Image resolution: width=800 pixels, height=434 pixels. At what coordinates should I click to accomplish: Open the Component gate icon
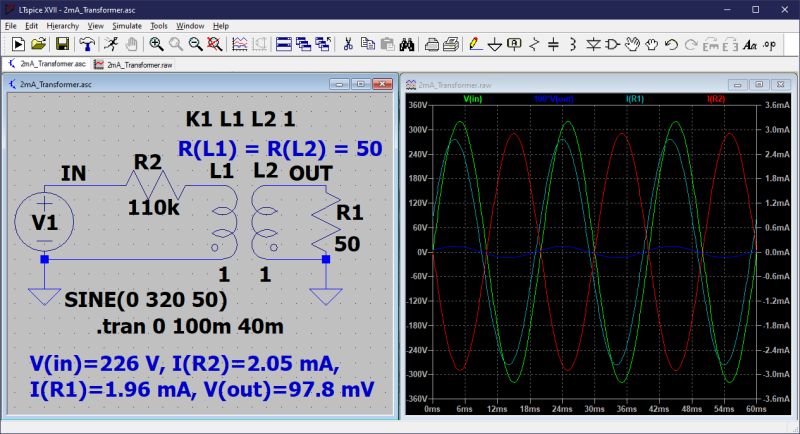click(x=612, y=44)
